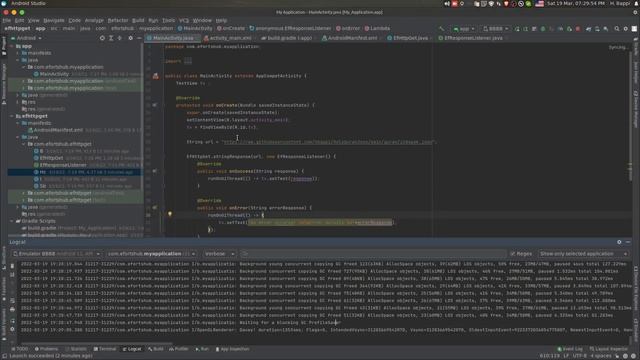Open Logcat panel settings gear
Viewport: 640px width, 360px height.
tap(619, 242)
